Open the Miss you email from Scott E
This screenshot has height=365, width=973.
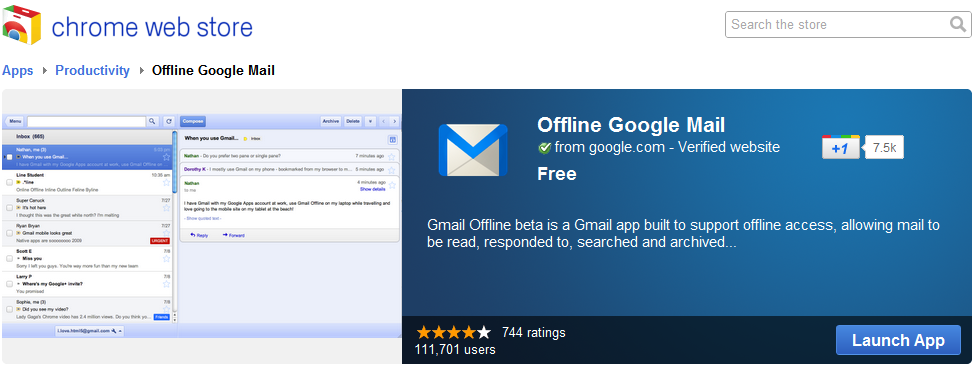coord(87,258)
